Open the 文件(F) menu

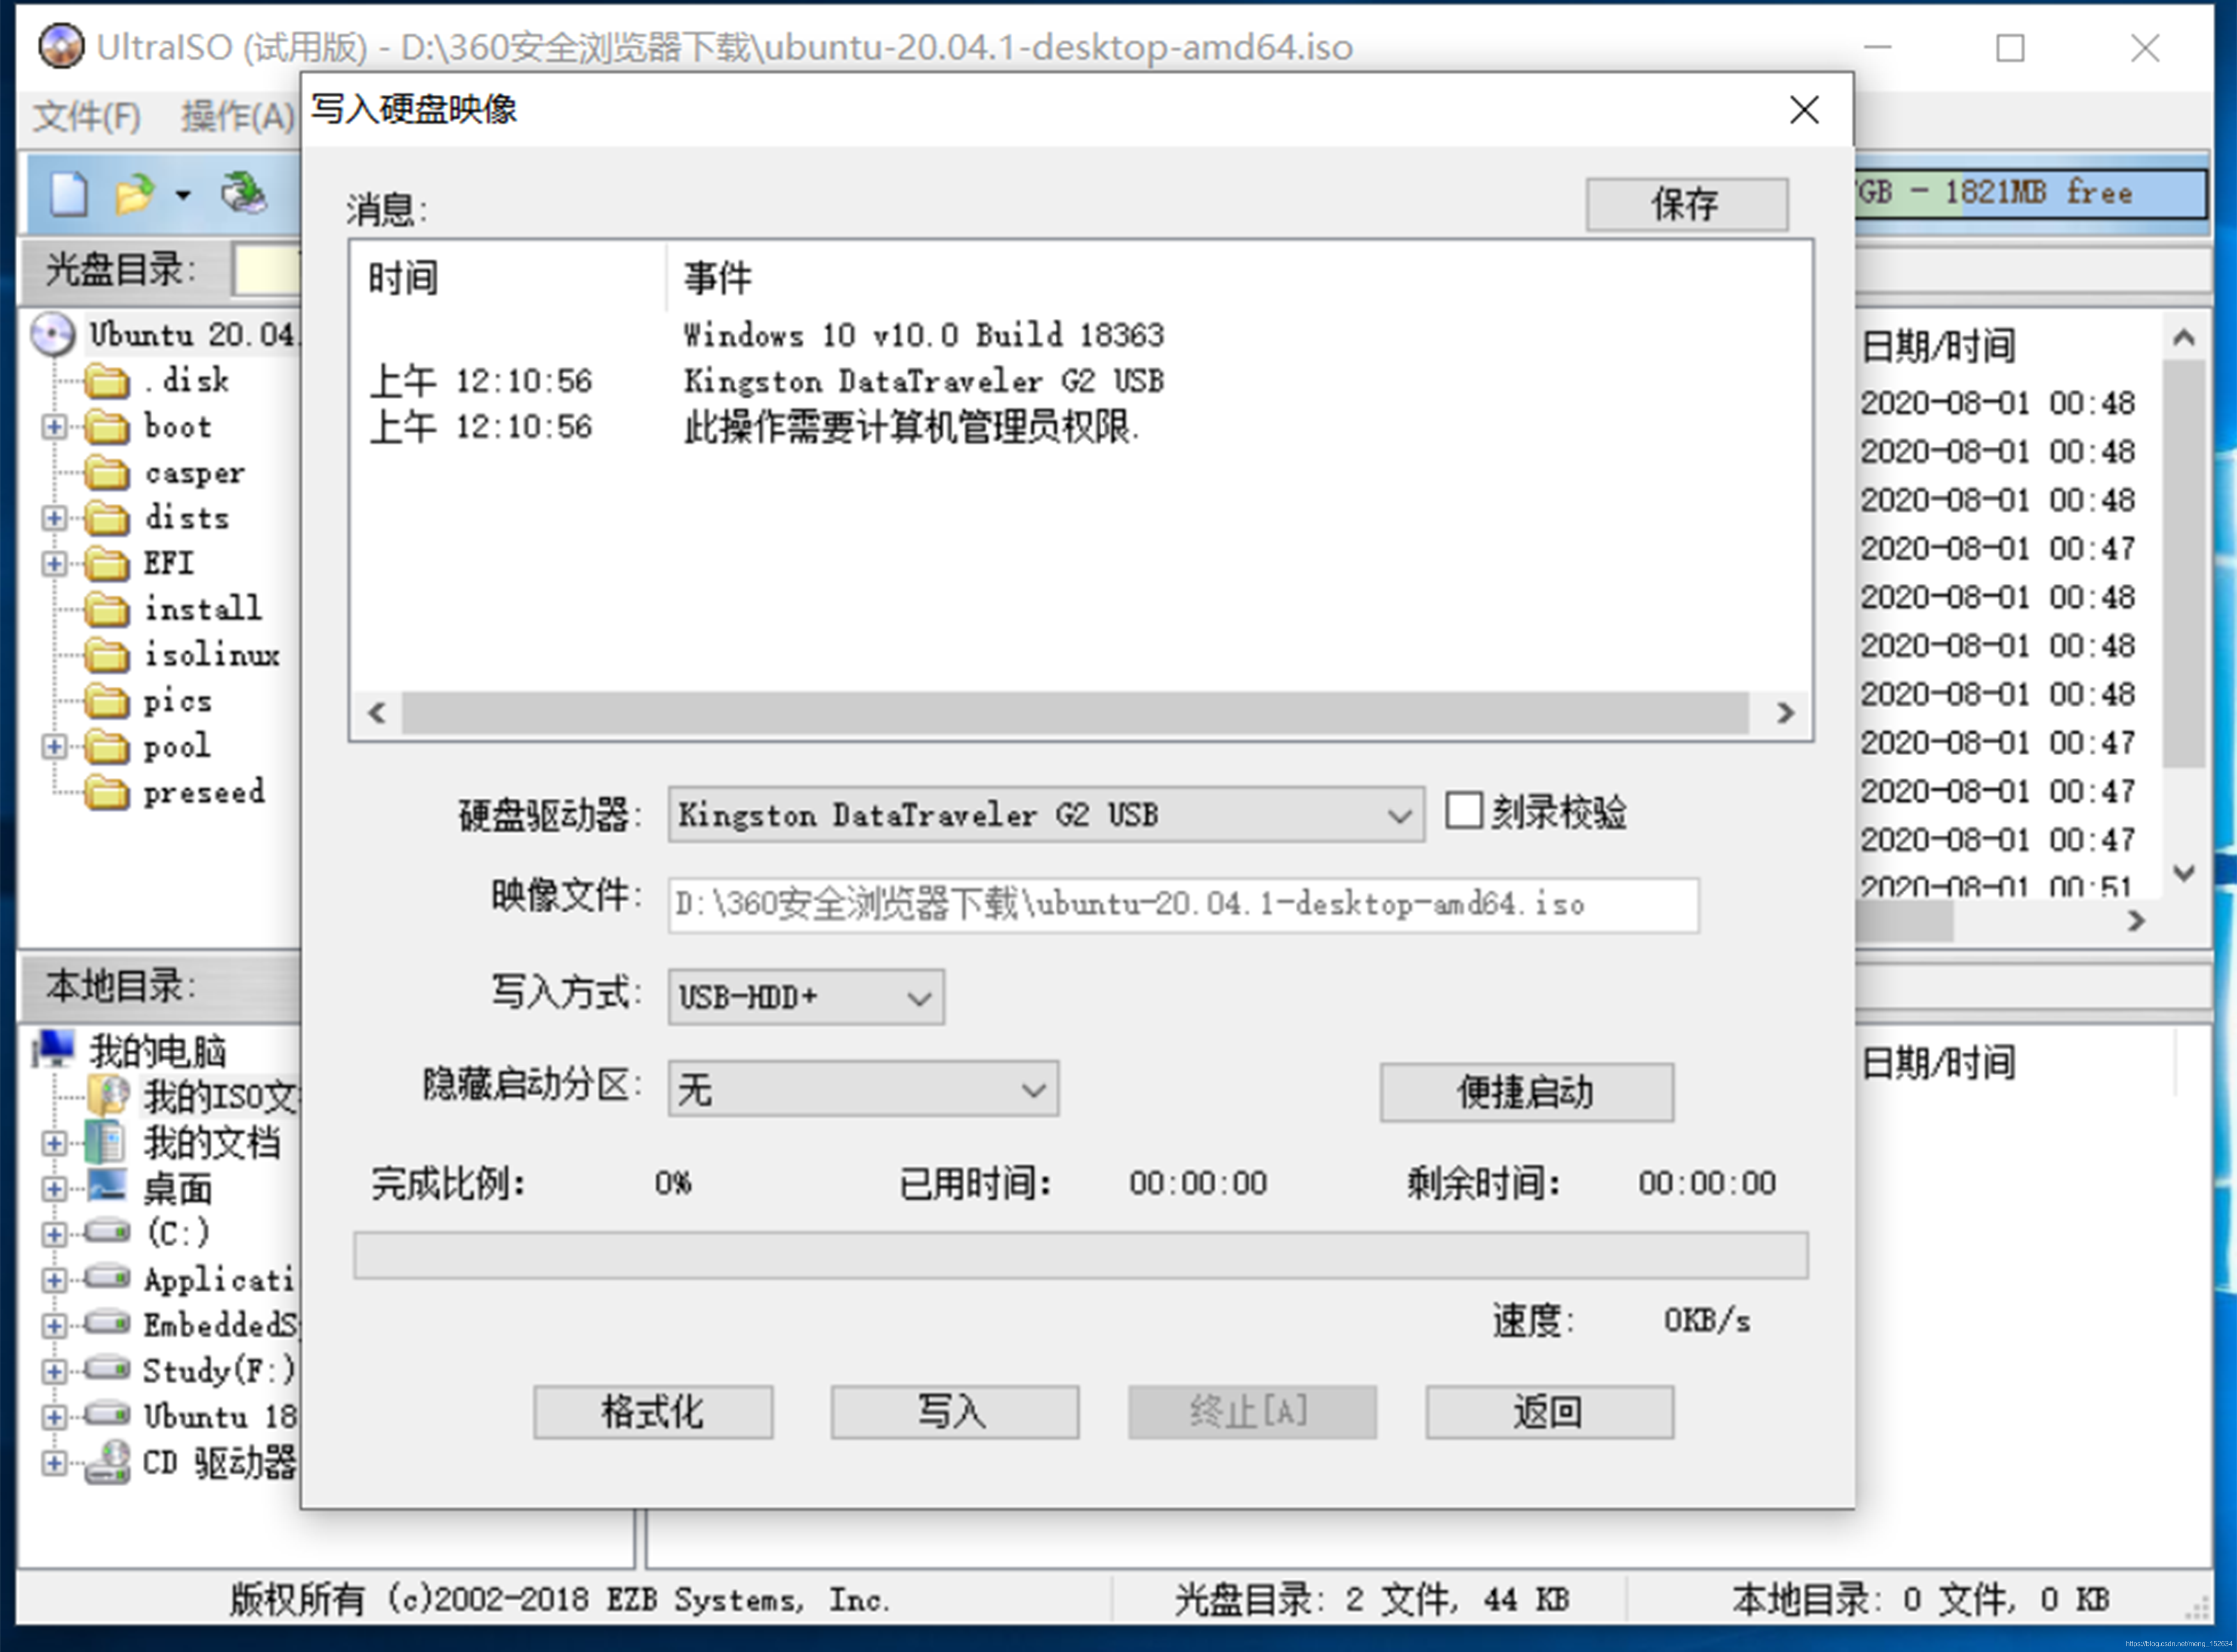point(87,117)
